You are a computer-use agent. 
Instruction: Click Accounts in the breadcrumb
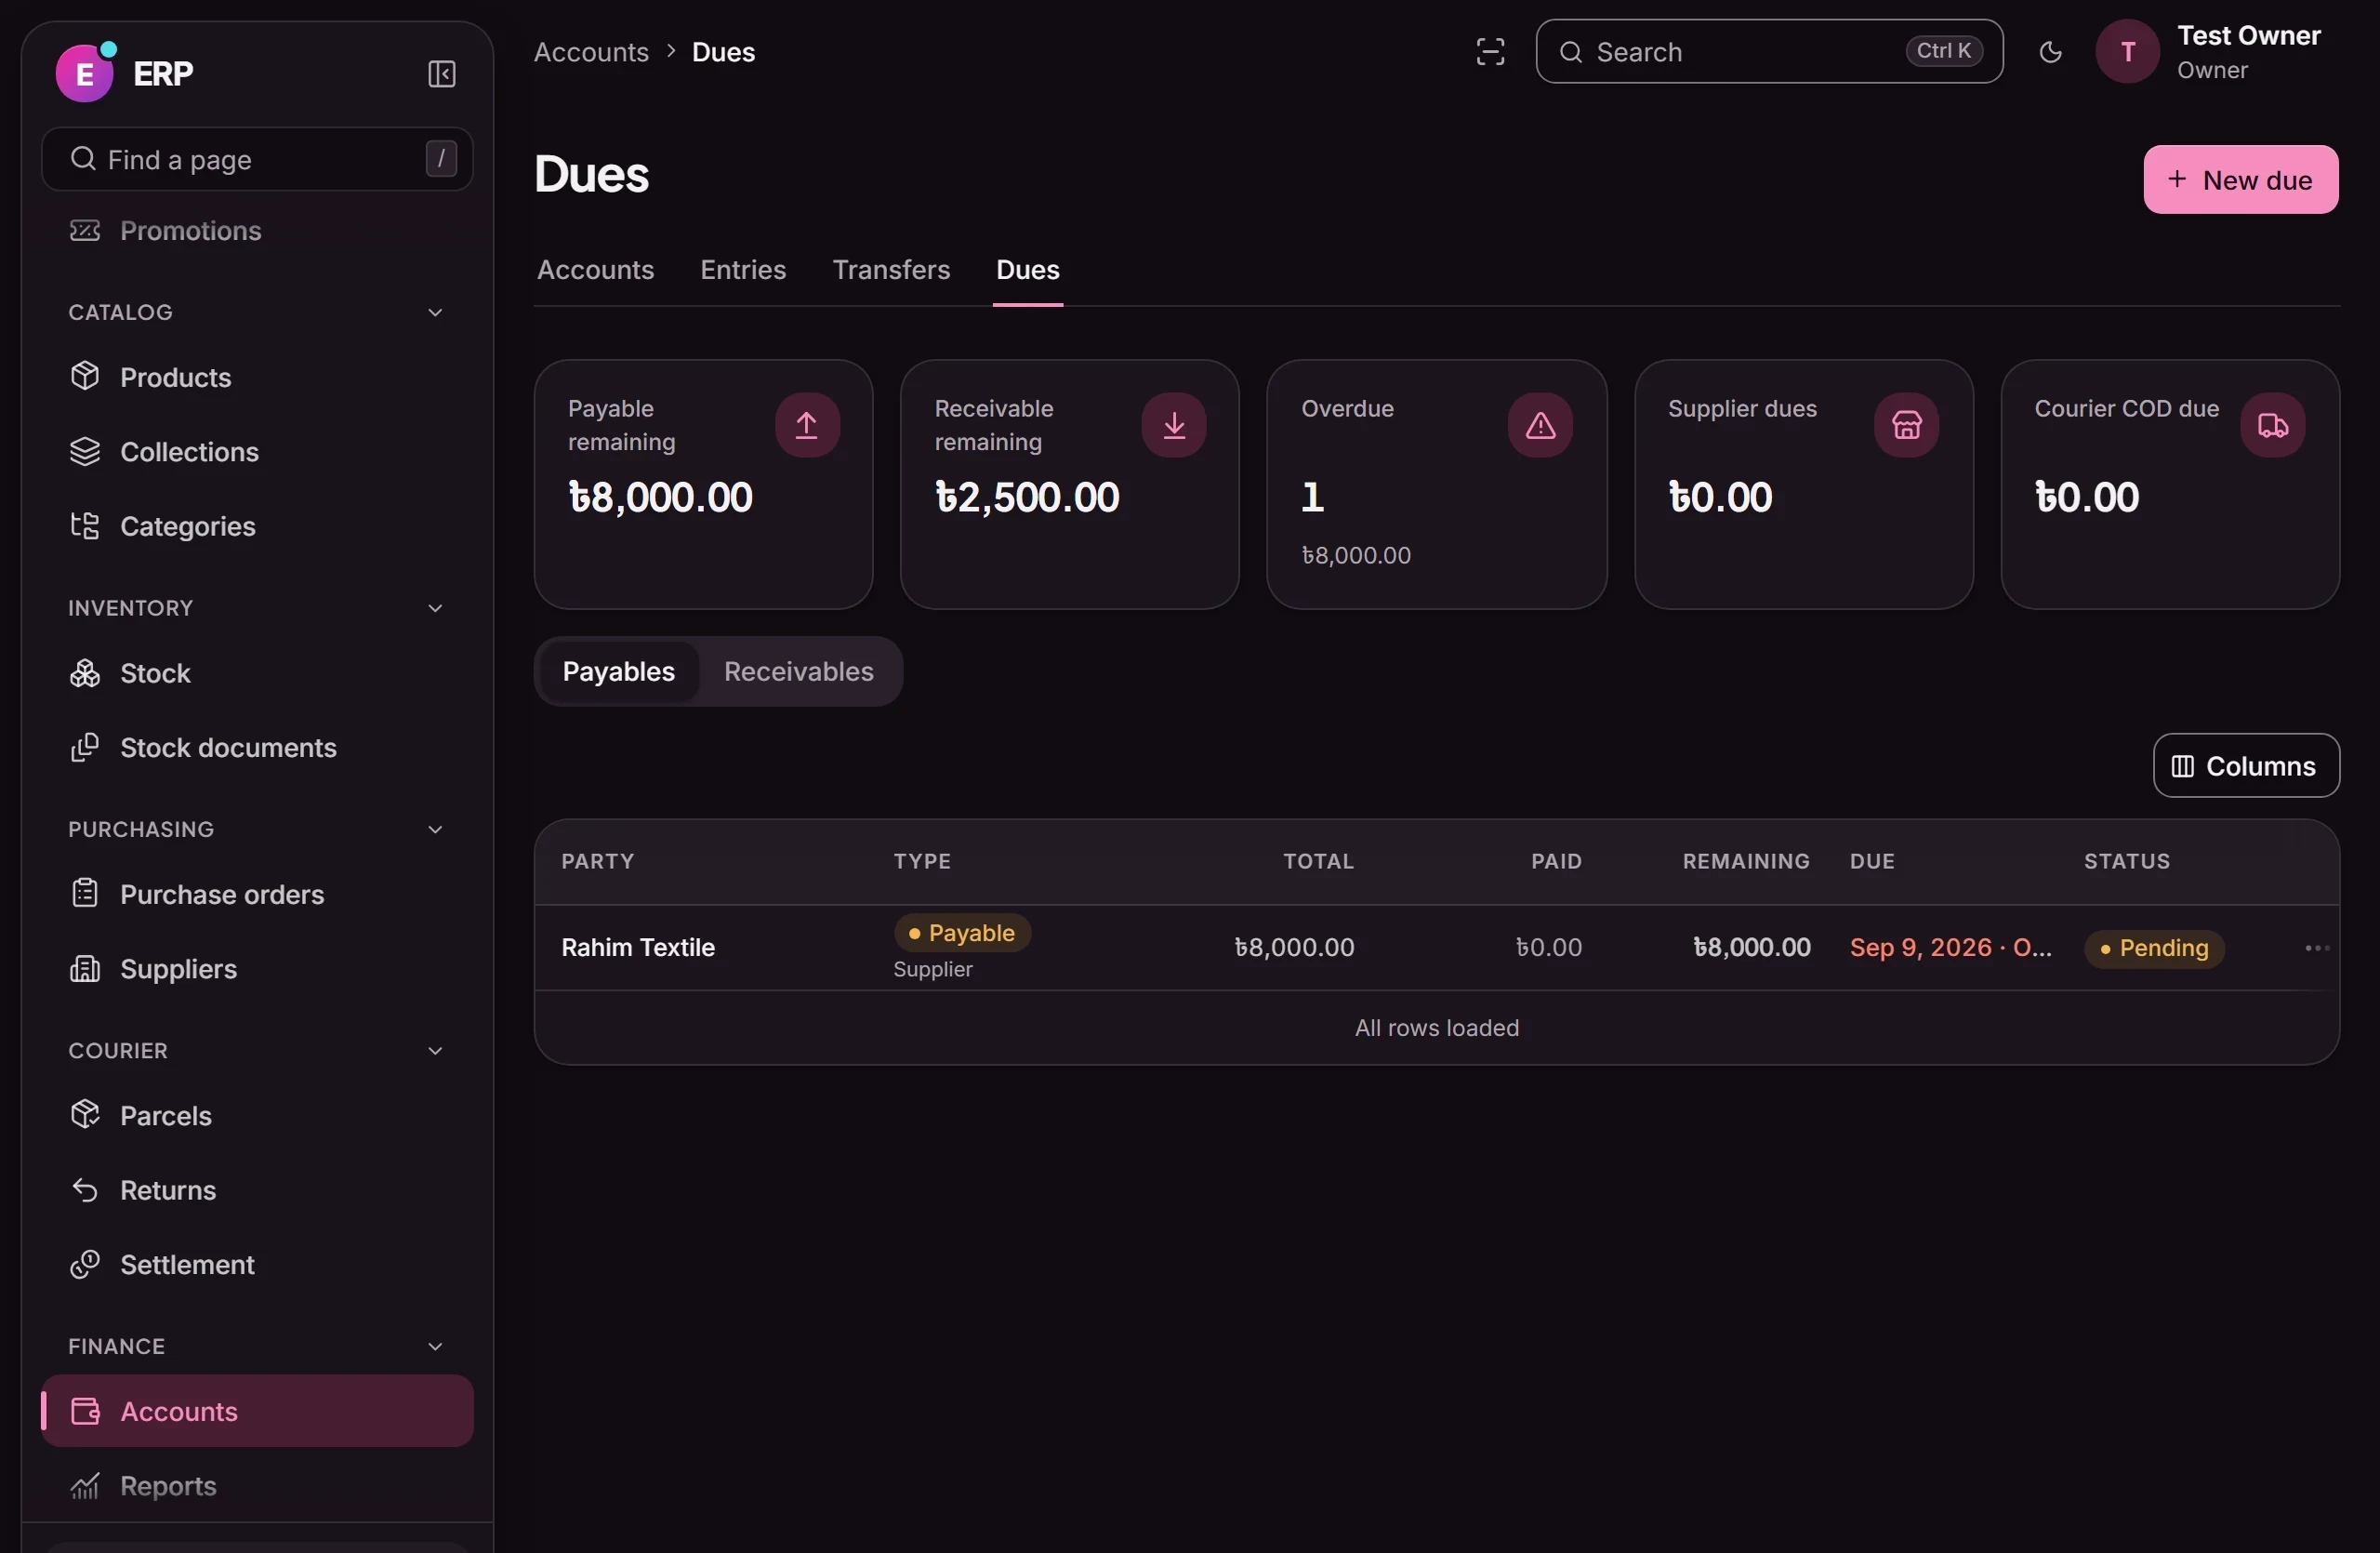click(591, 52)
